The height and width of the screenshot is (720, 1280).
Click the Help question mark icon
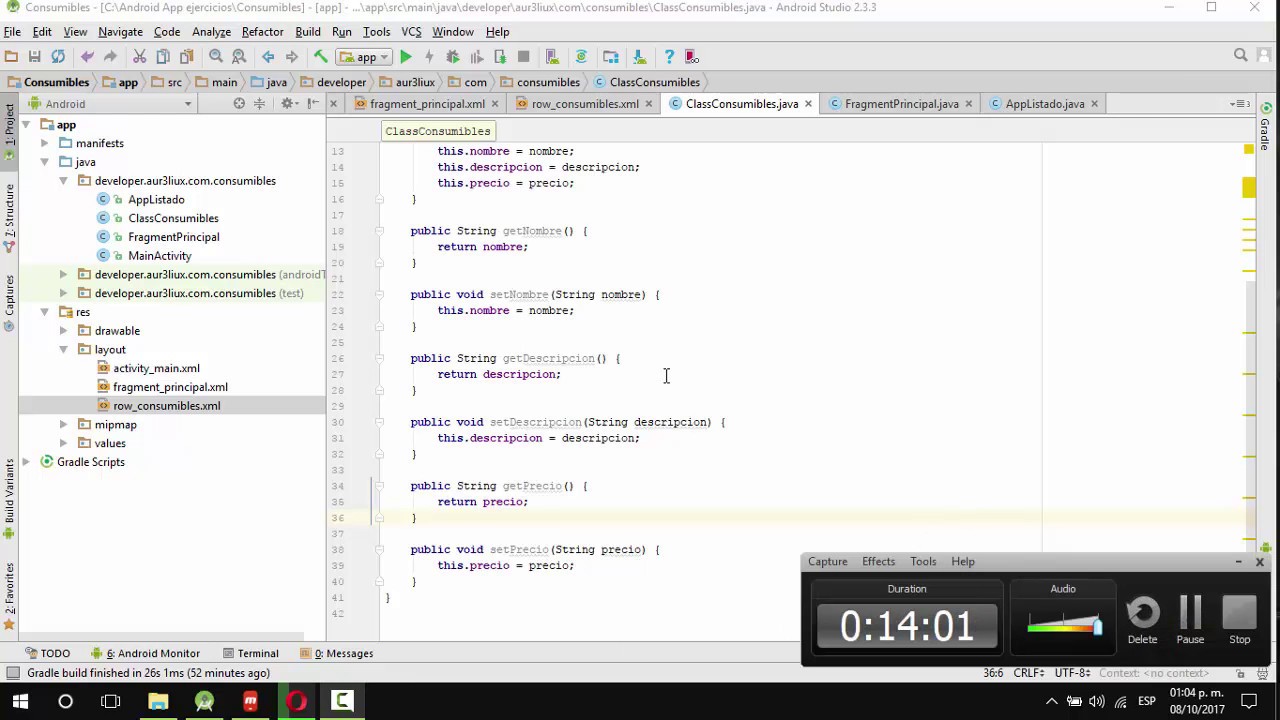click(x=669, y=57)
